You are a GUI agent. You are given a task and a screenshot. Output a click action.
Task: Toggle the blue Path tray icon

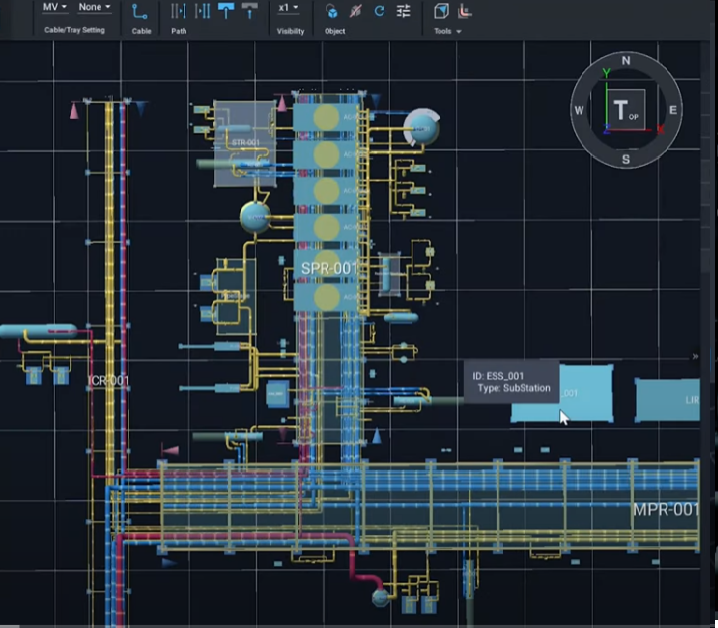tap(226, 11)
